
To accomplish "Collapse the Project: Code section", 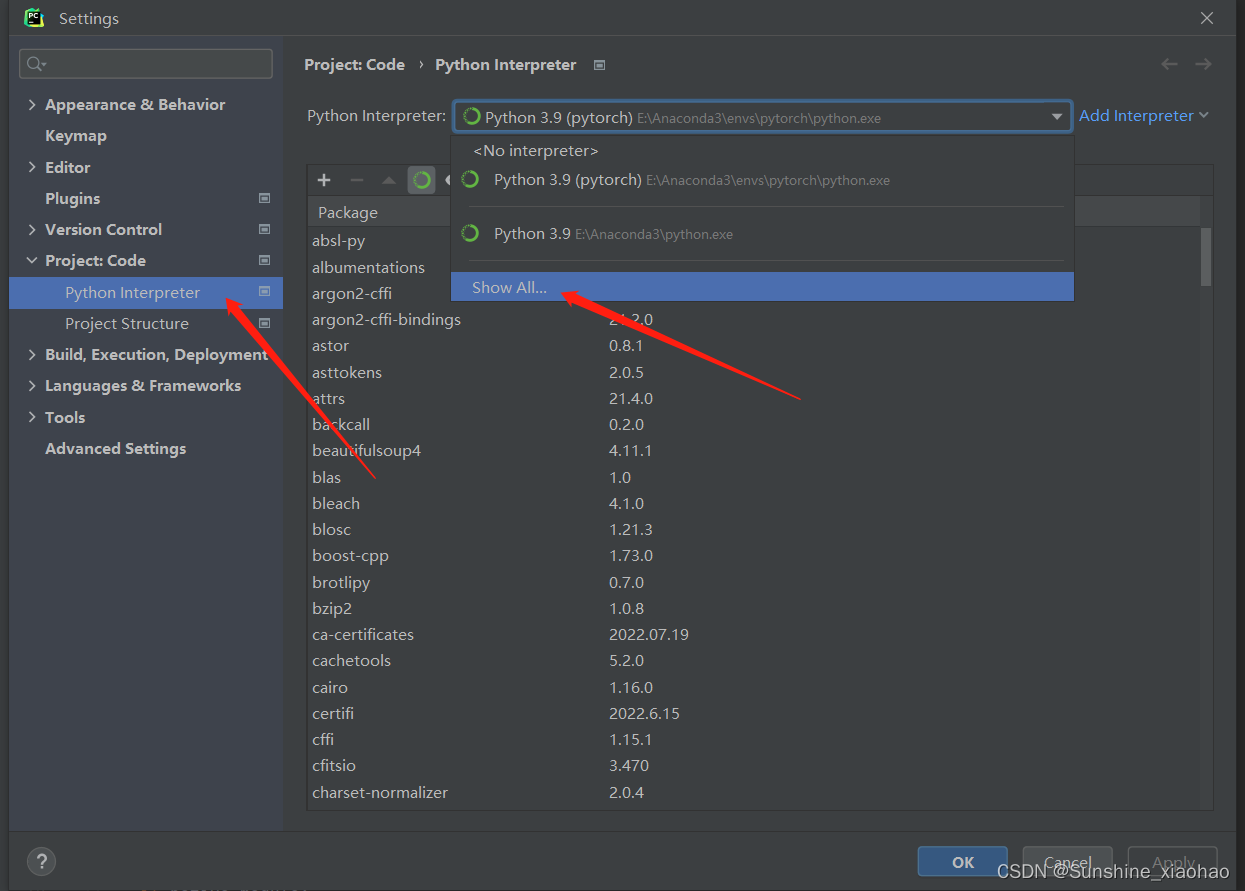I will (x=29, y=260).
